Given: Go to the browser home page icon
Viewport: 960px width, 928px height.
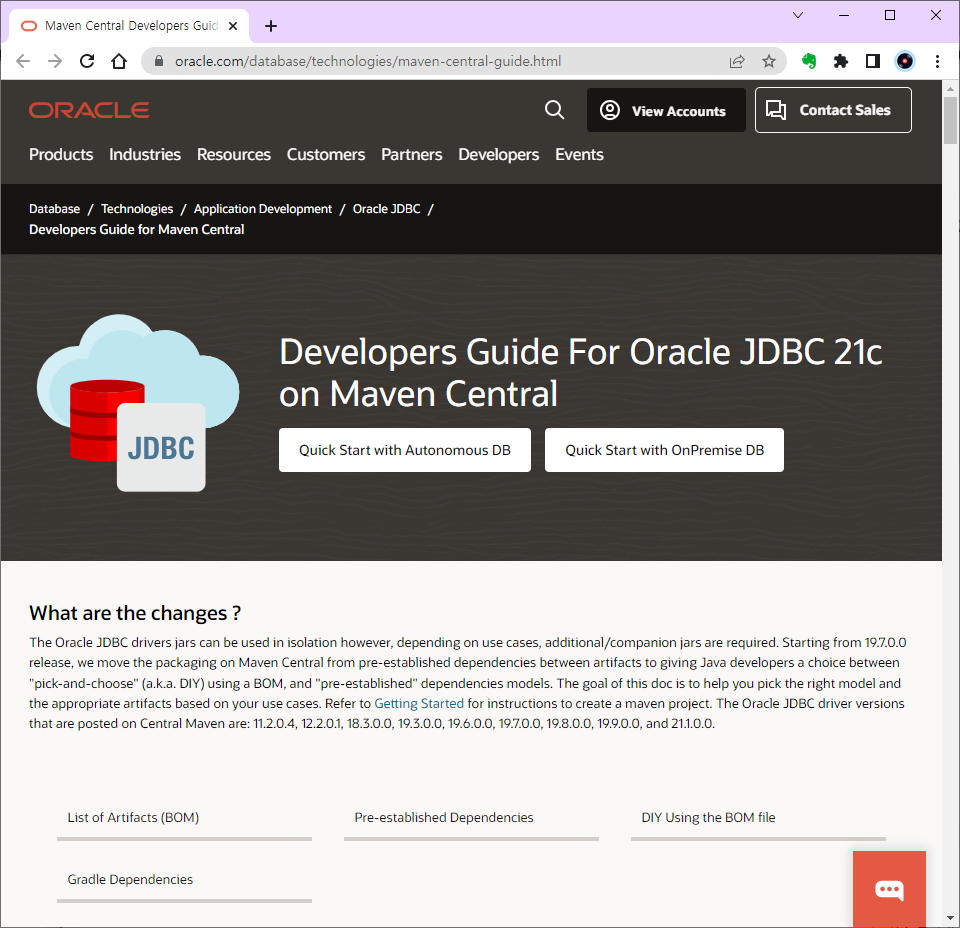Looking at the screenshot, I should (x=119, y=61).
